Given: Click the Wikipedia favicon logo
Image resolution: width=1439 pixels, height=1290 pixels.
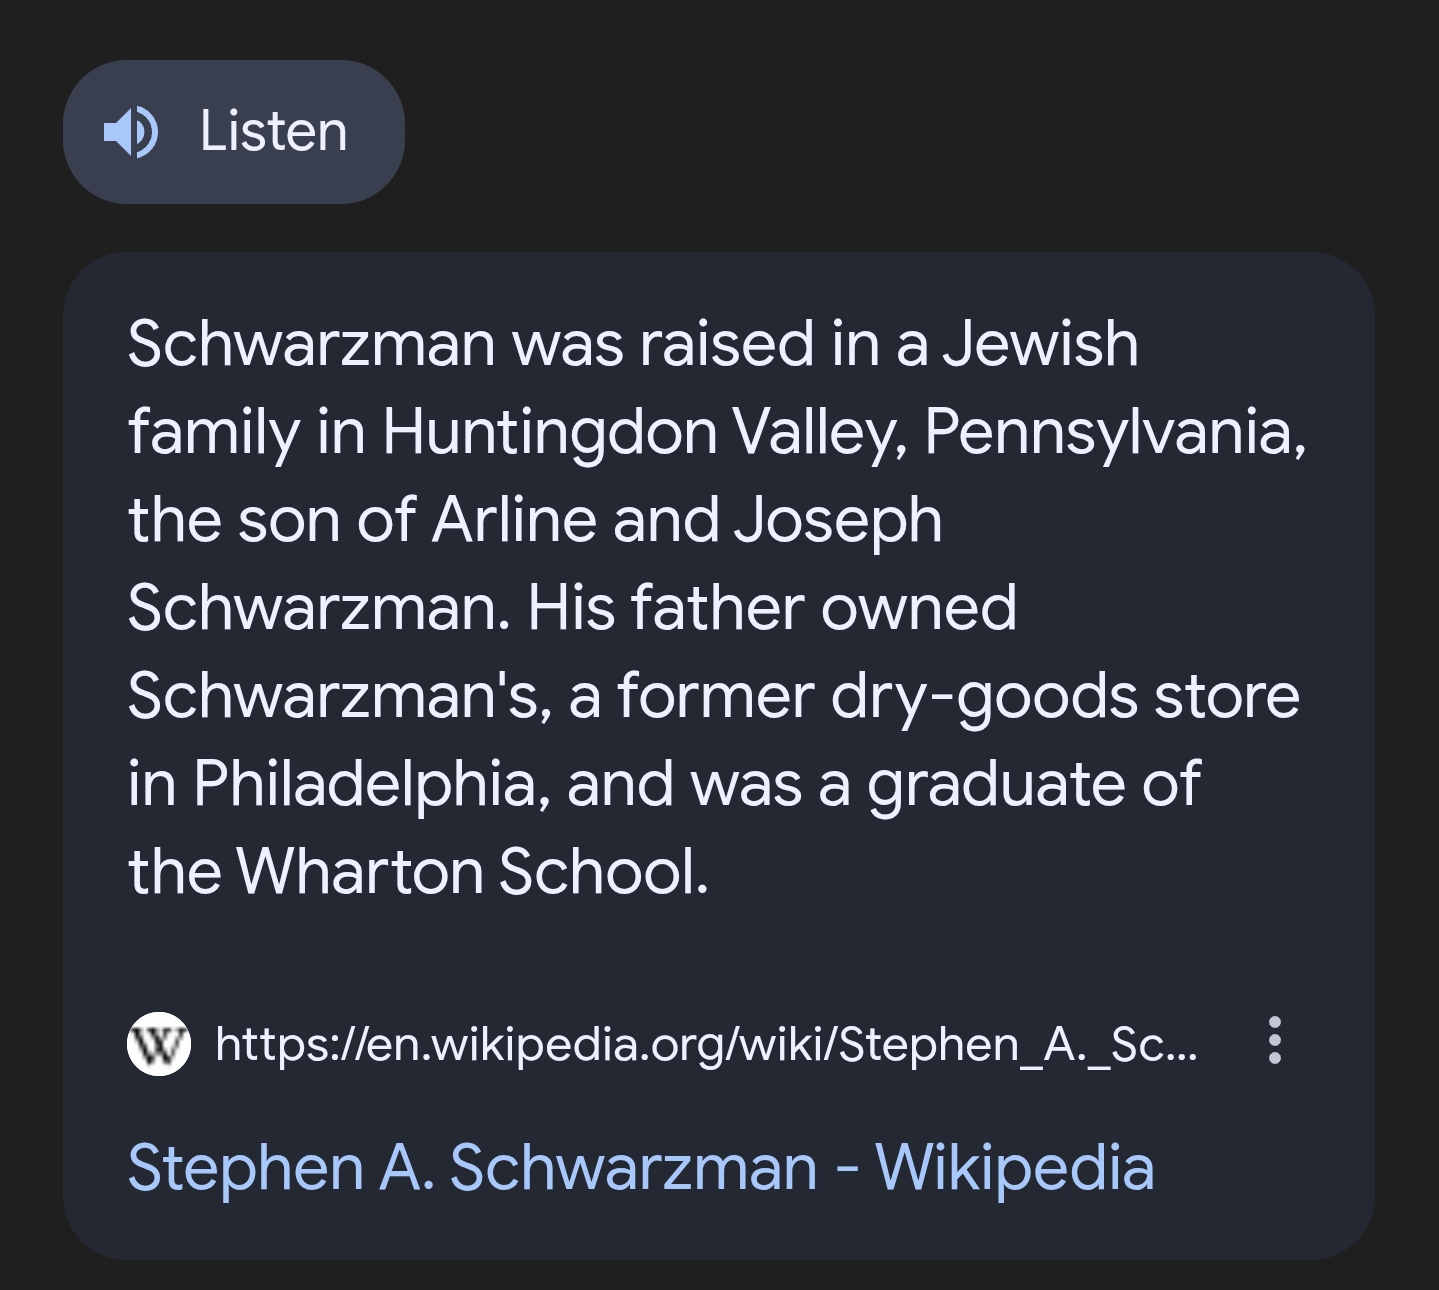Looking at the screenshot, I should (x=159, y=1044).
